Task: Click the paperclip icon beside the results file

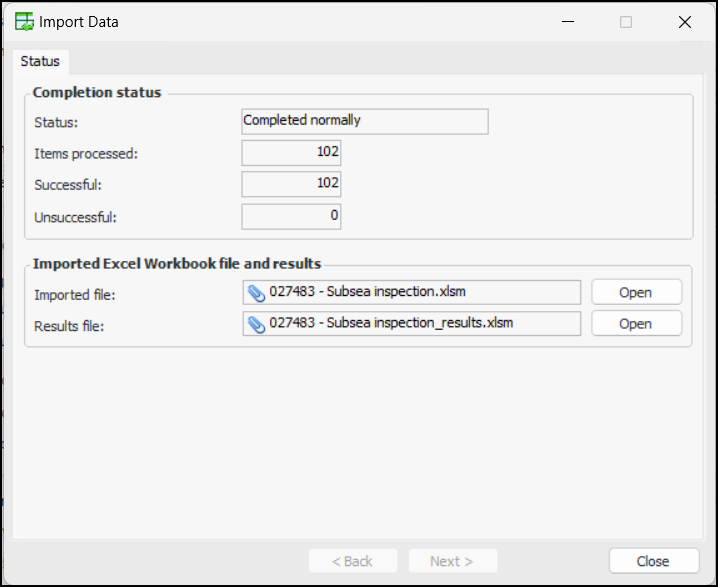Action: 256,324
